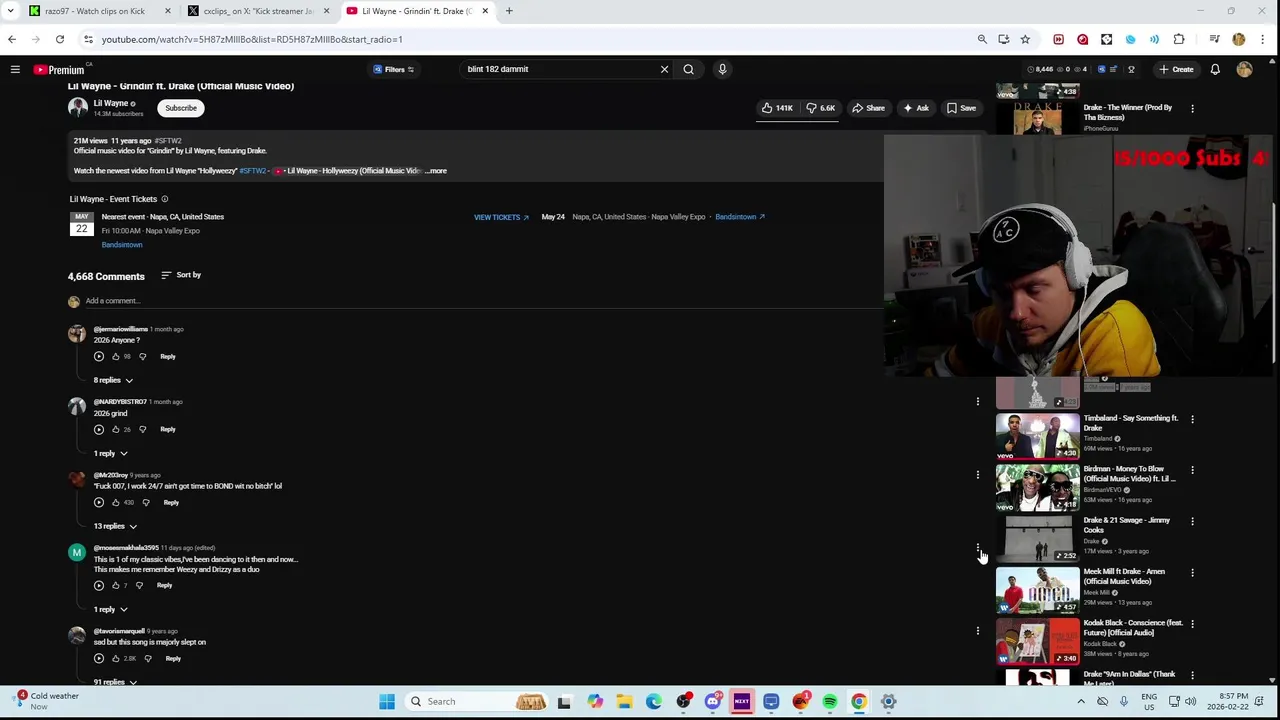The height and width of the screenshot is (720, 1280).
Task: Reply to tavorismarquell's comment
Action: 173,658
